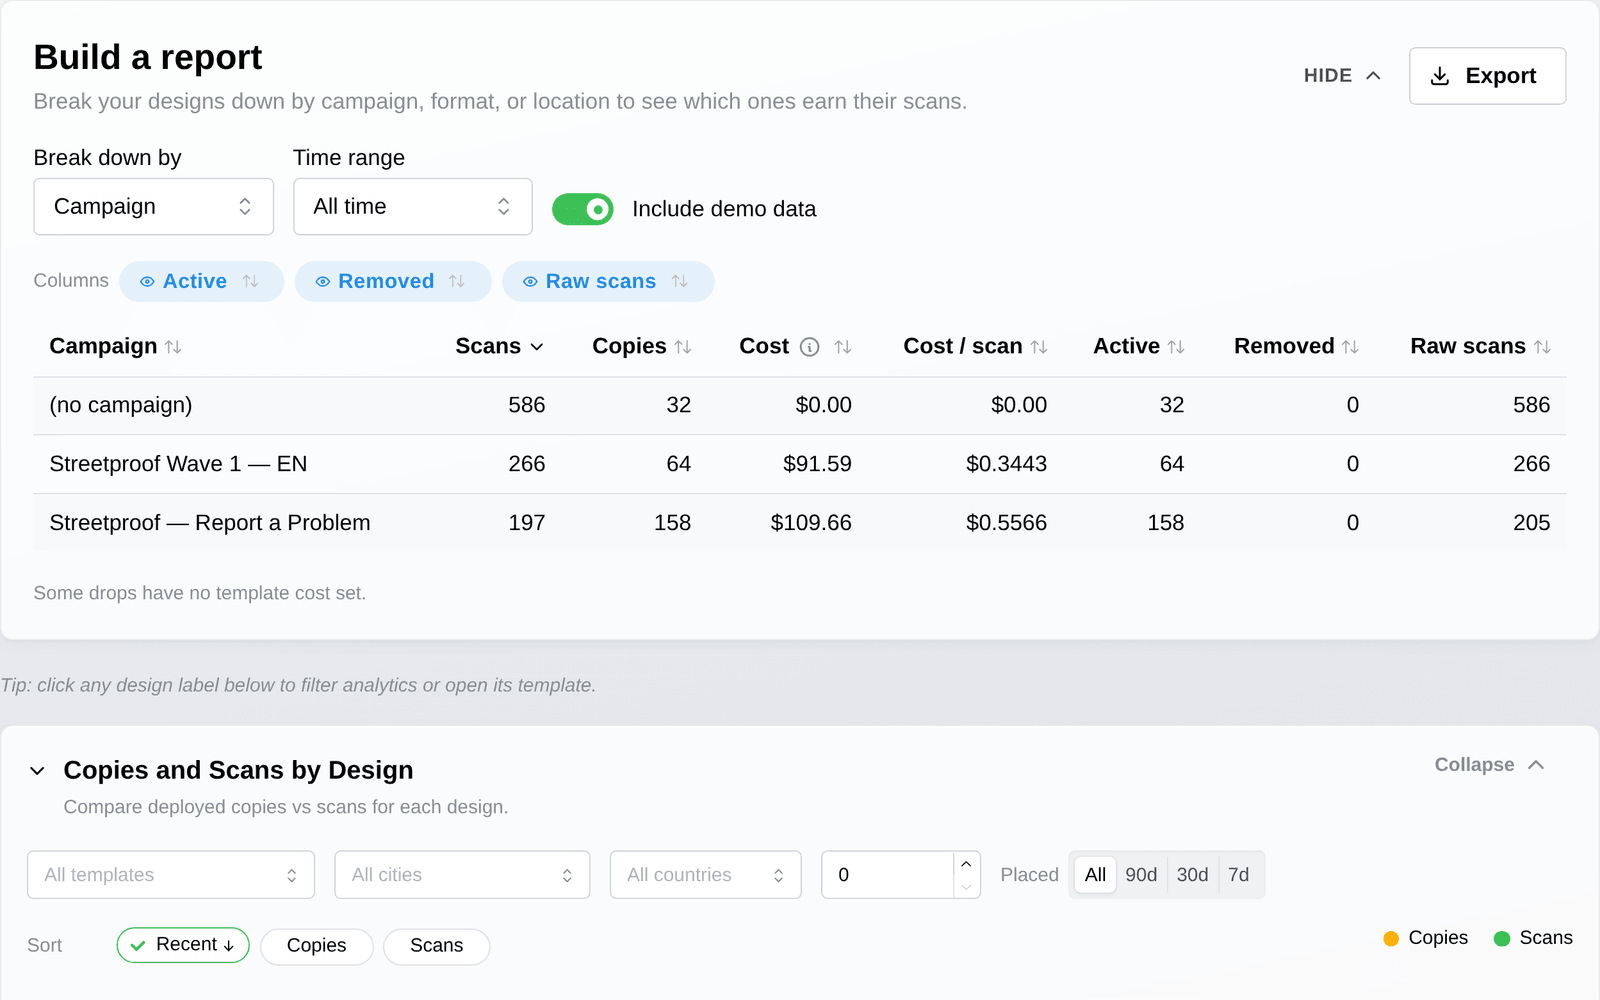This screenshot has width=1600, height=1000.
Task: Click HIDE to hide the report builder
Action: (x=1343, y=76)
